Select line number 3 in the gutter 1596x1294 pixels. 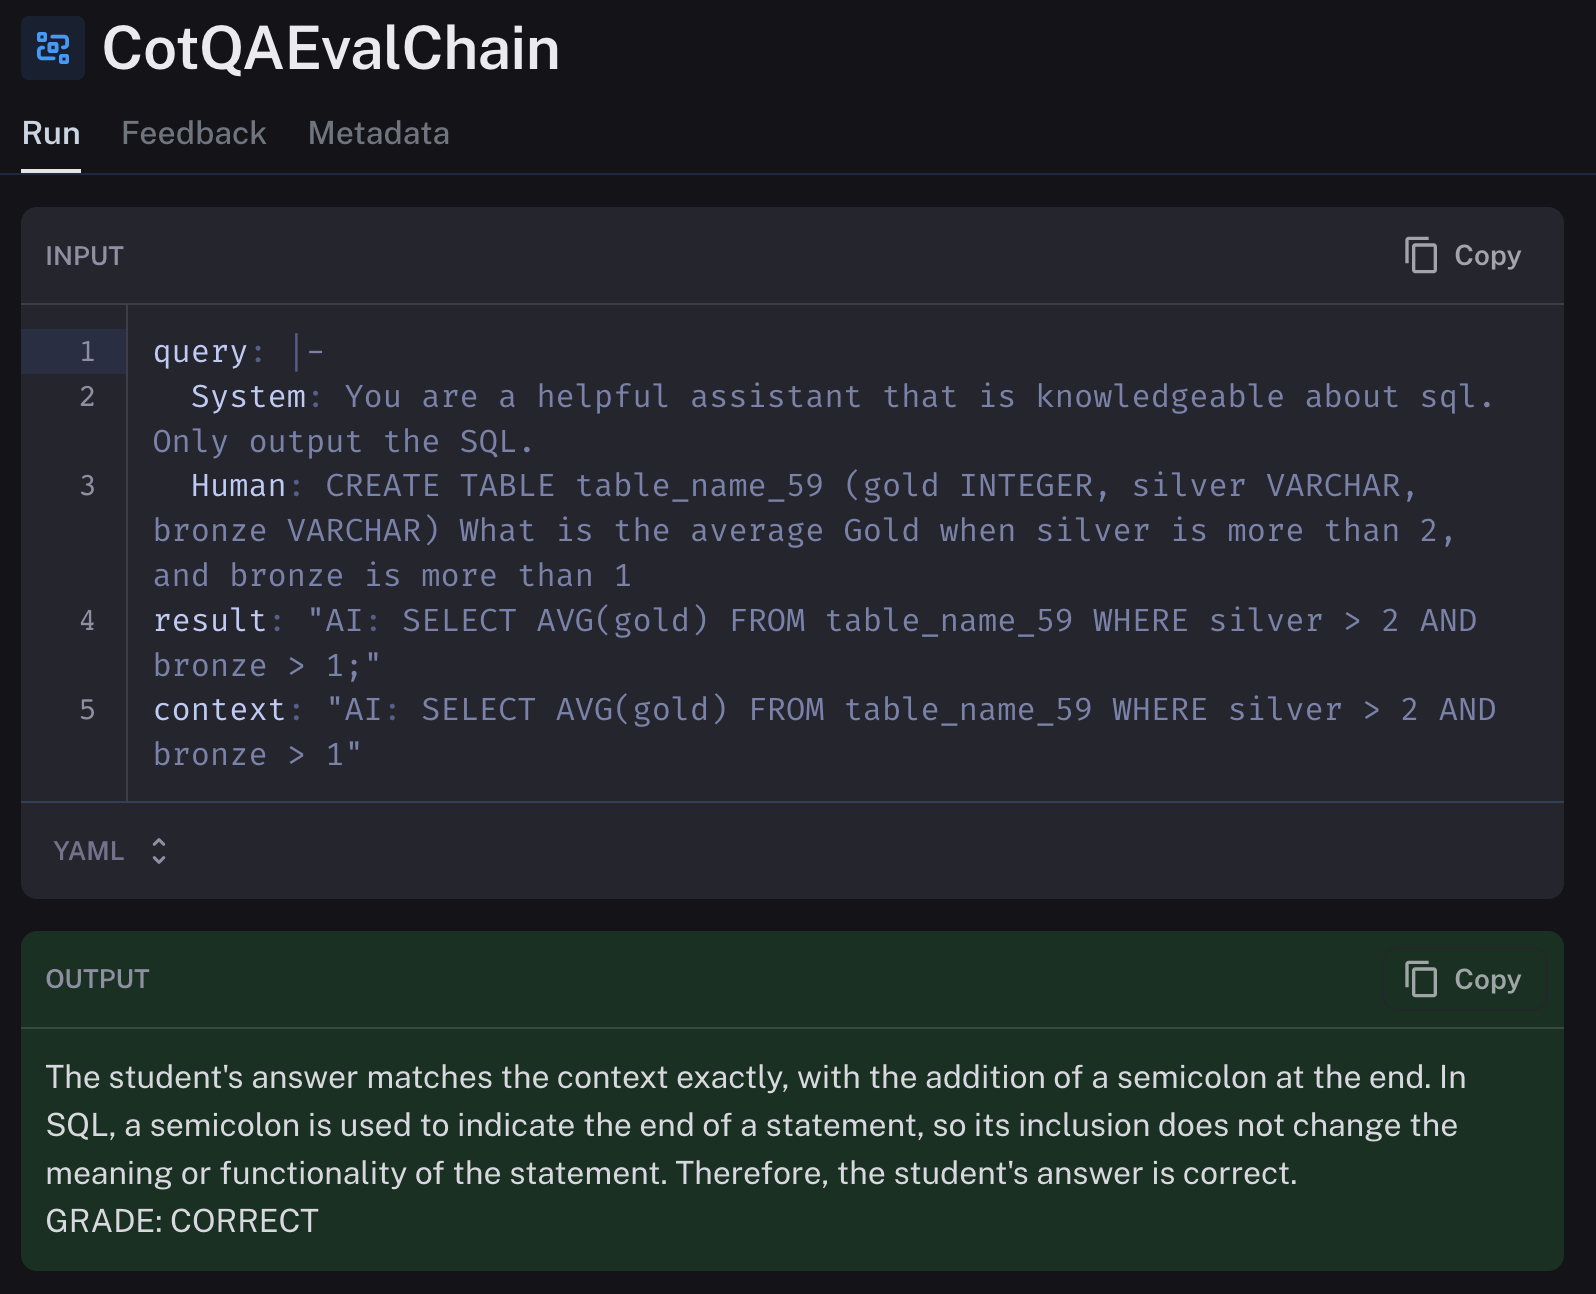(87, 486)
